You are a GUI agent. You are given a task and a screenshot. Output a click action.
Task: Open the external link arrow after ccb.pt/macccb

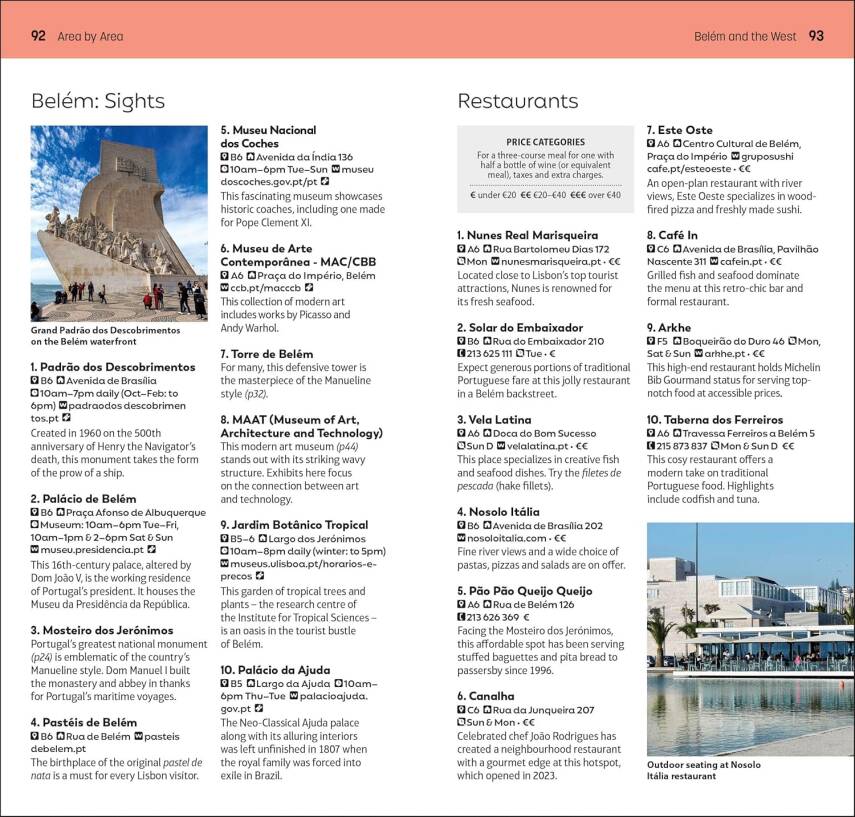tap(308, 287)
